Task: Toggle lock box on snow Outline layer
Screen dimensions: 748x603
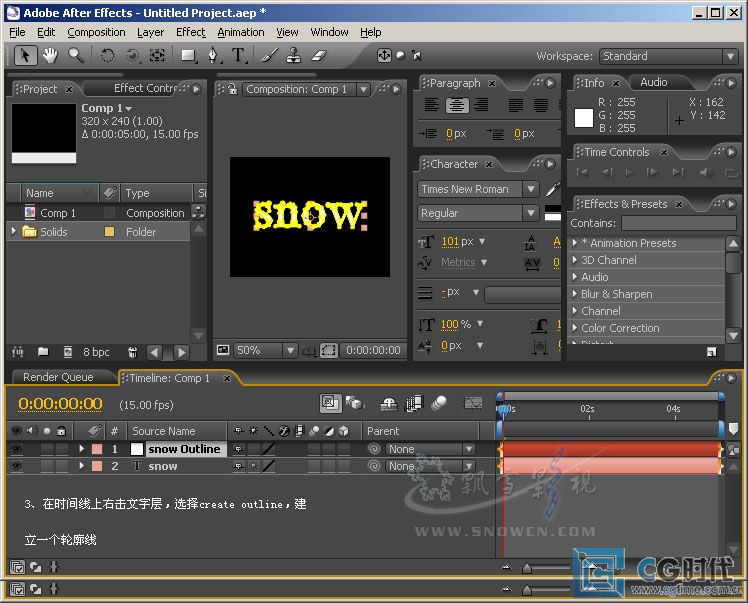Action: click(x=62, y=449)
